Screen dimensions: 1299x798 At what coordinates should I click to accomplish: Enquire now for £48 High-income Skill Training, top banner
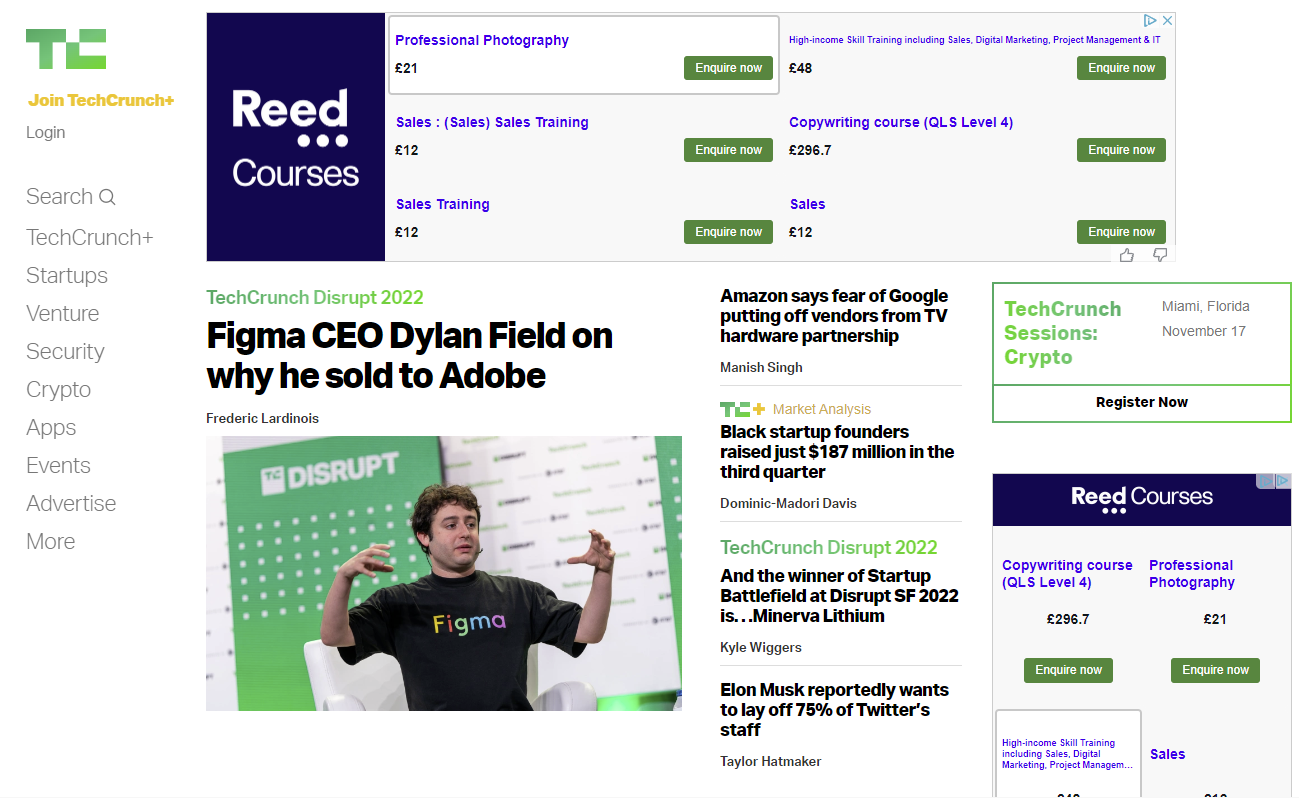pos(1121,68)
